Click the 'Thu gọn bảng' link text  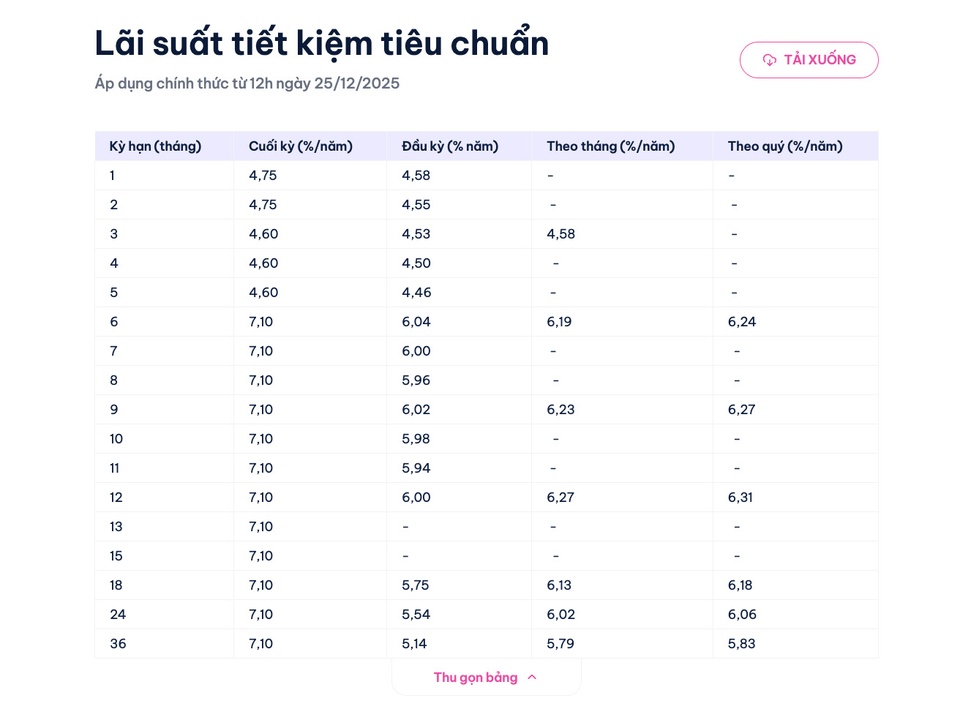(x=476, y=677)
